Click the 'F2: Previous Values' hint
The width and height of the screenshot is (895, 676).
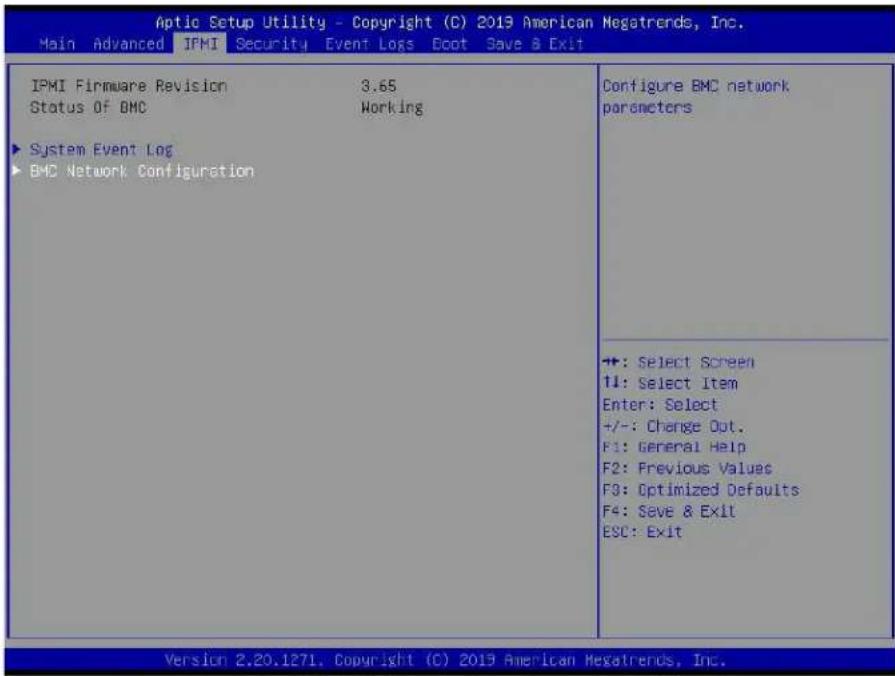[687, 469]
